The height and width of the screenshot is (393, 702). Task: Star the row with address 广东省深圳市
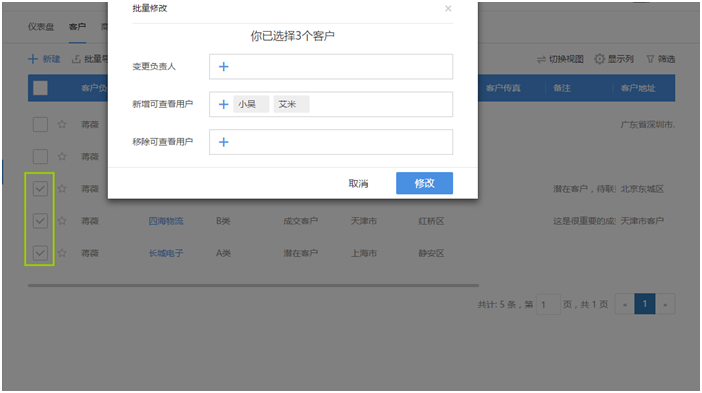(62, 124)
